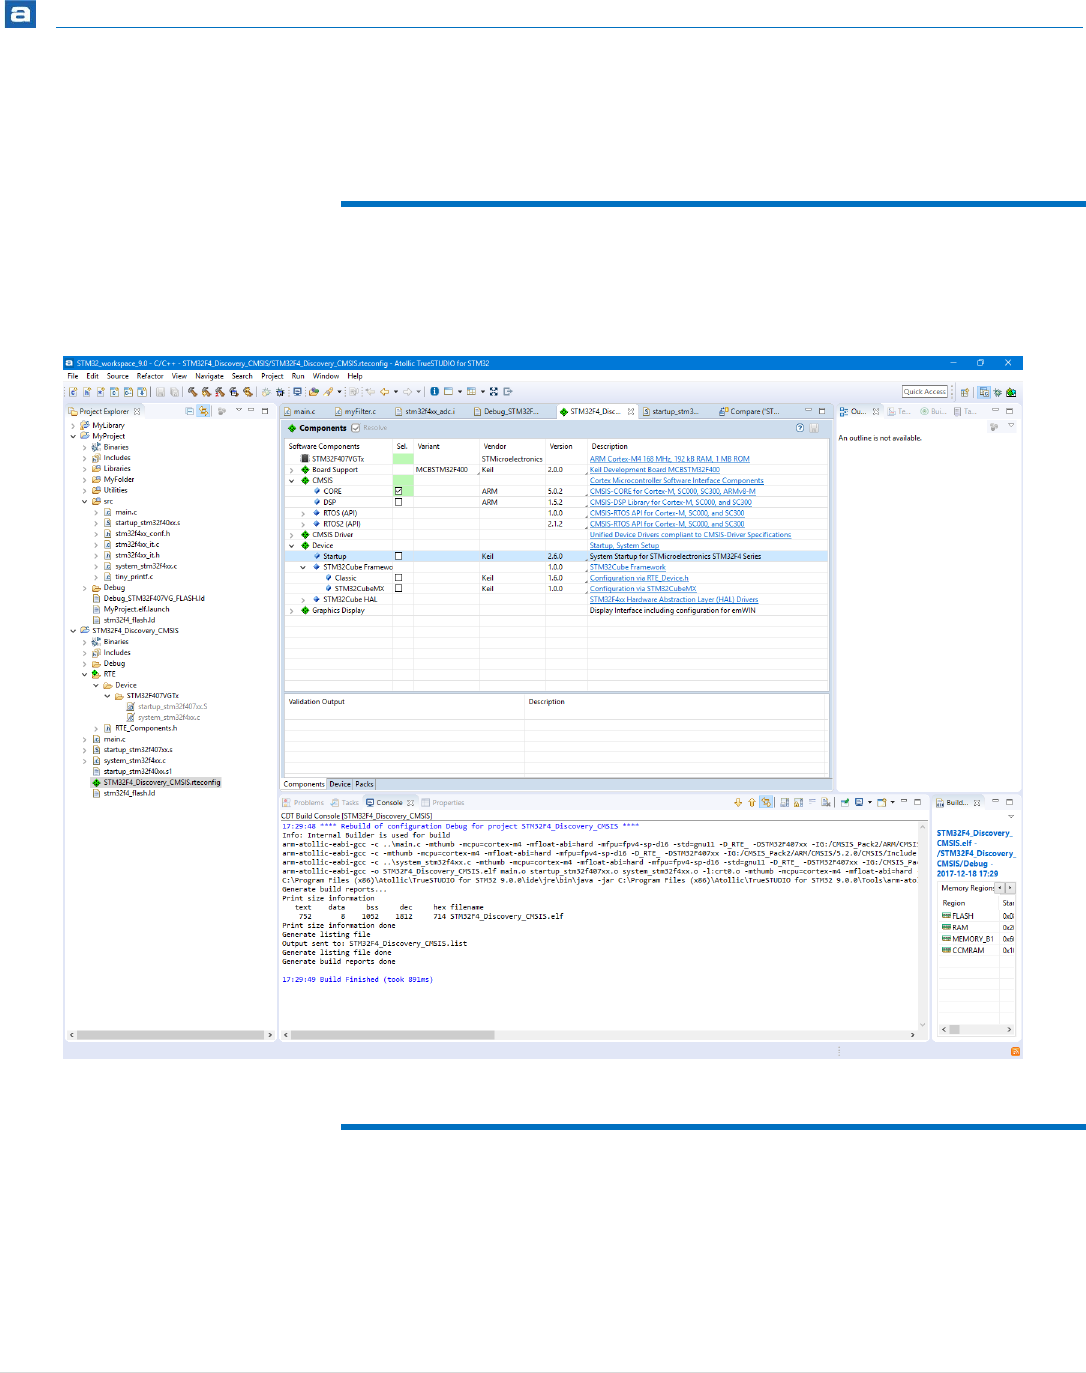
Task: Toggle Link with Editor in Project Explorer
Action: (x=204, y=411)
